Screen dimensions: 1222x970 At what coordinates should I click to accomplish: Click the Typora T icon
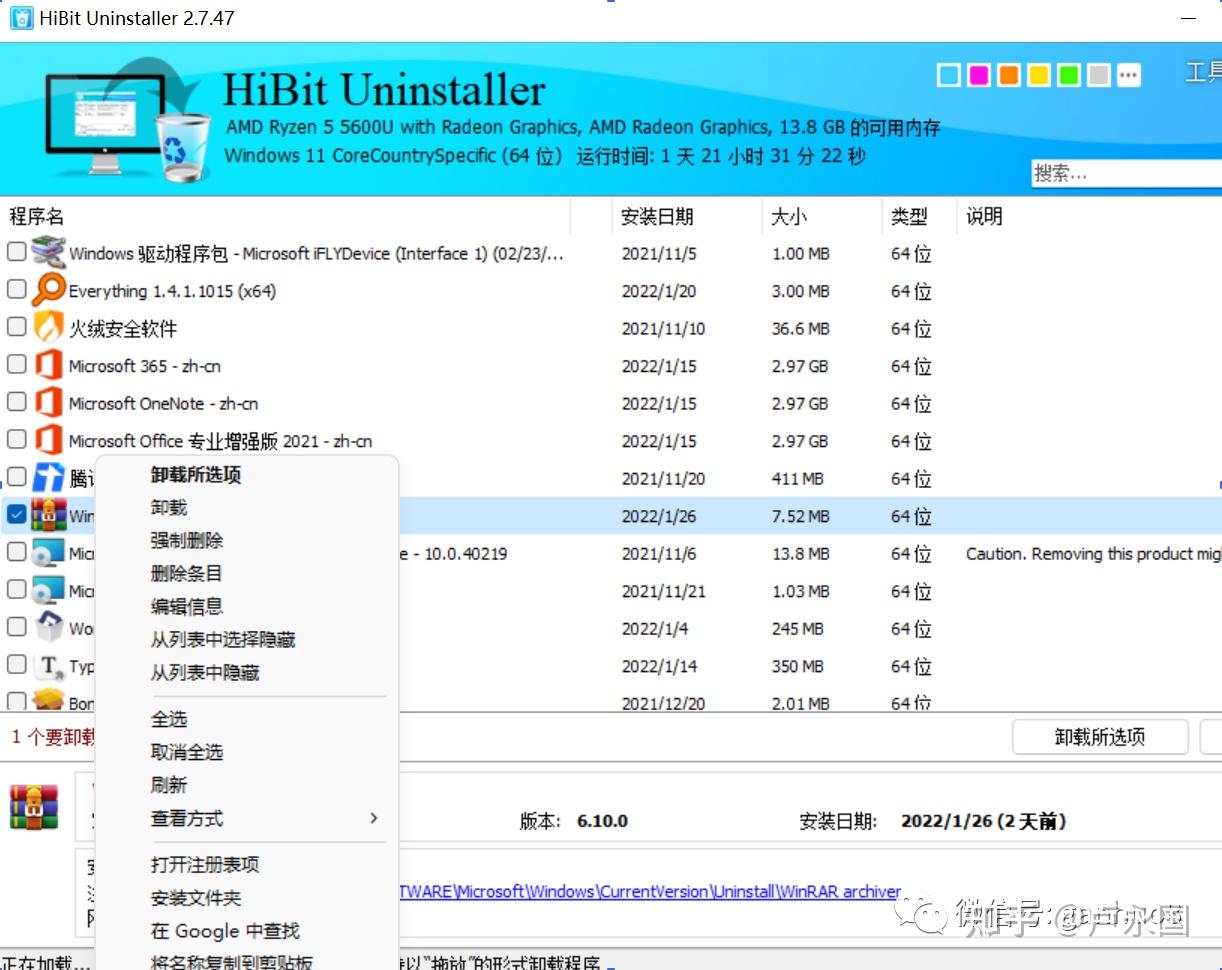[48, 666]
